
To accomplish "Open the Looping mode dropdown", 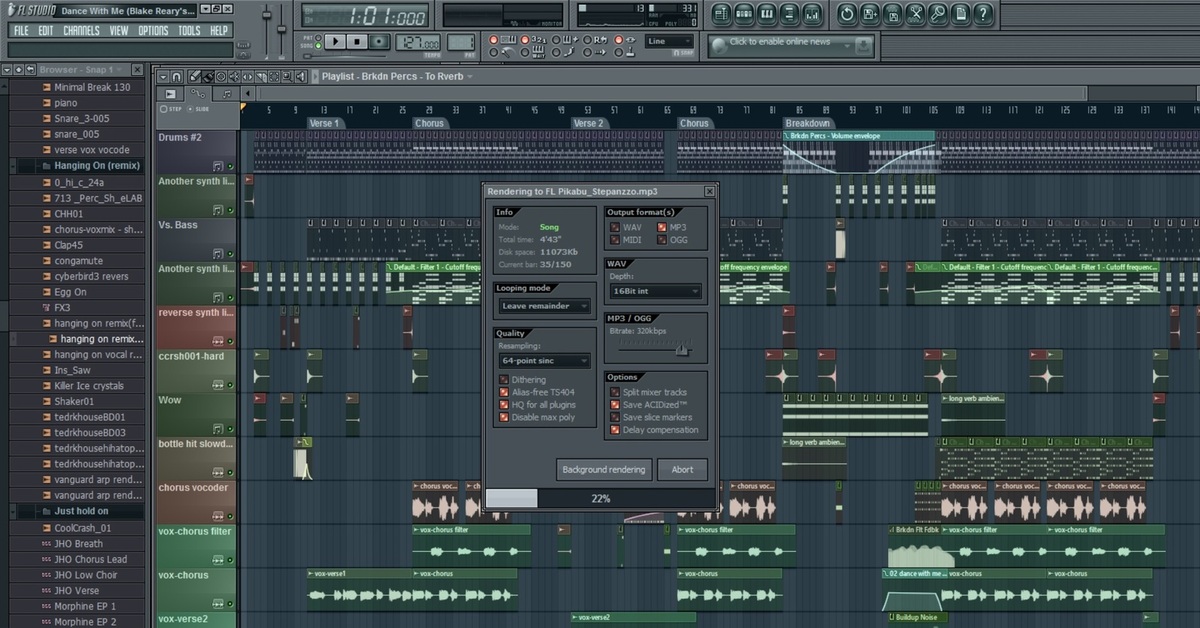I will point(545,306).
